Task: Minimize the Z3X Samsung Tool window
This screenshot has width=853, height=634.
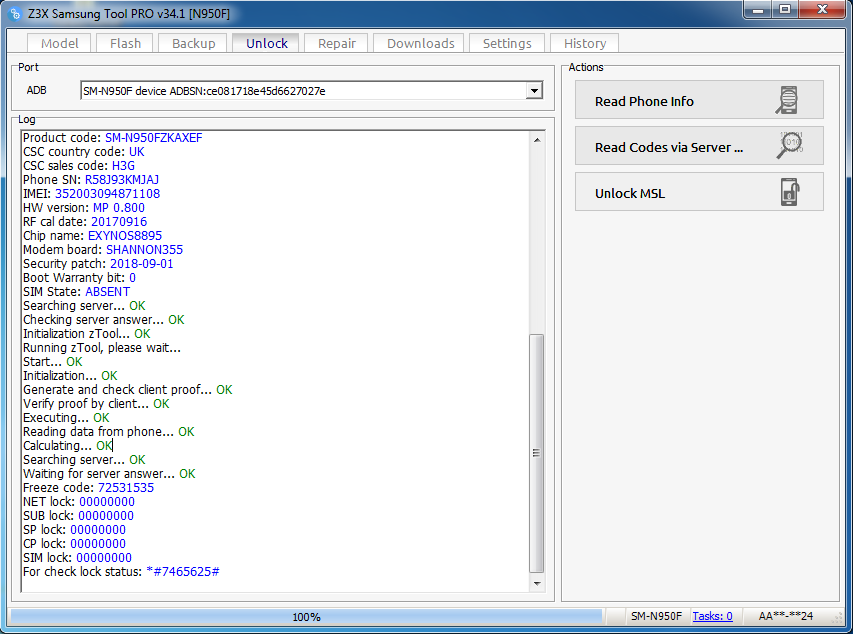Action: click(x=758, y=9)
